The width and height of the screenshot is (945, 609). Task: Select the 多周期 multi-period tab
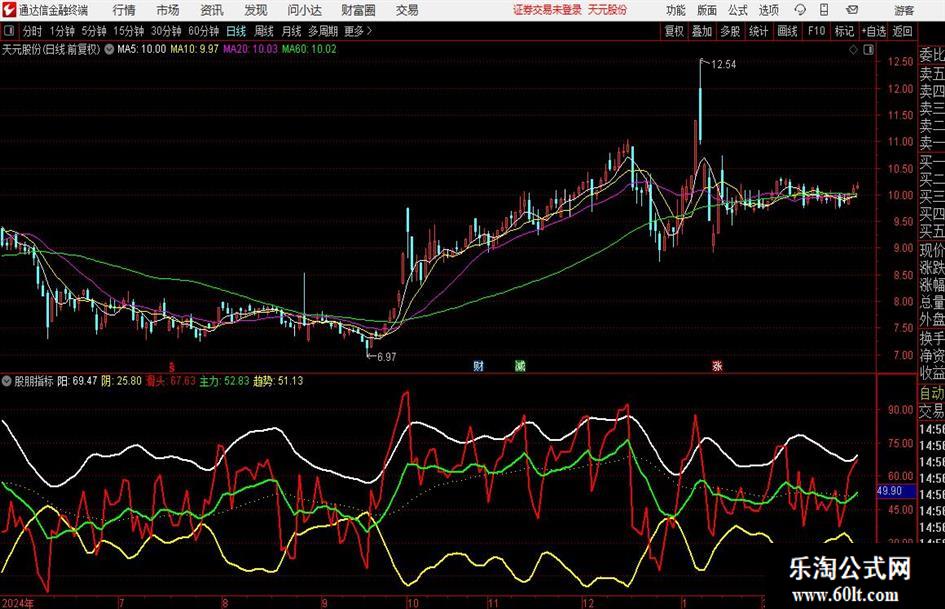(322, 31)
